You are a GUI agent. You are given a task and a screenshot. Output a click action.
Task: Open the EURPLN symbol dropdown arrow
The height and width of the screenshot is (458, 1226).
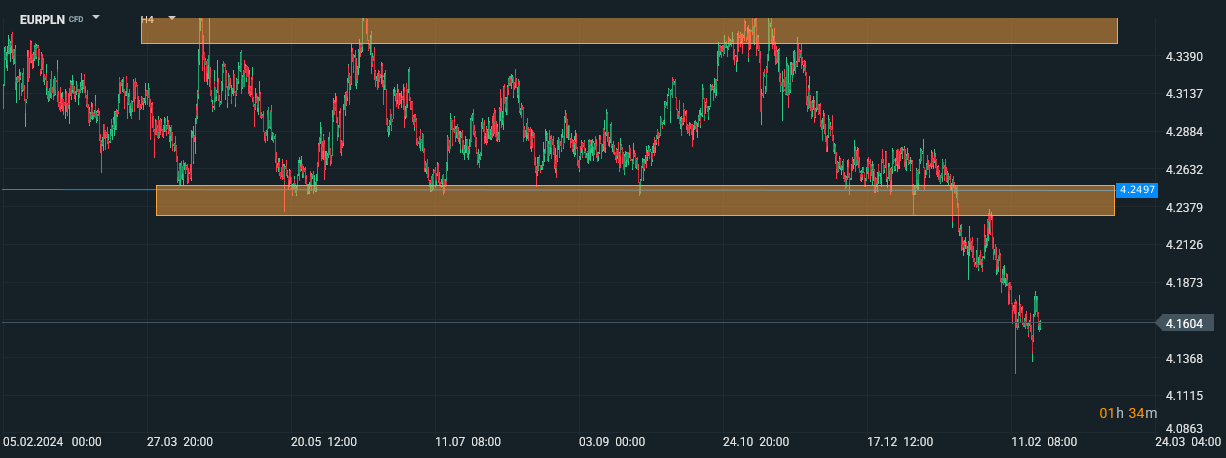pyautogui.click(x=96, y=18)
